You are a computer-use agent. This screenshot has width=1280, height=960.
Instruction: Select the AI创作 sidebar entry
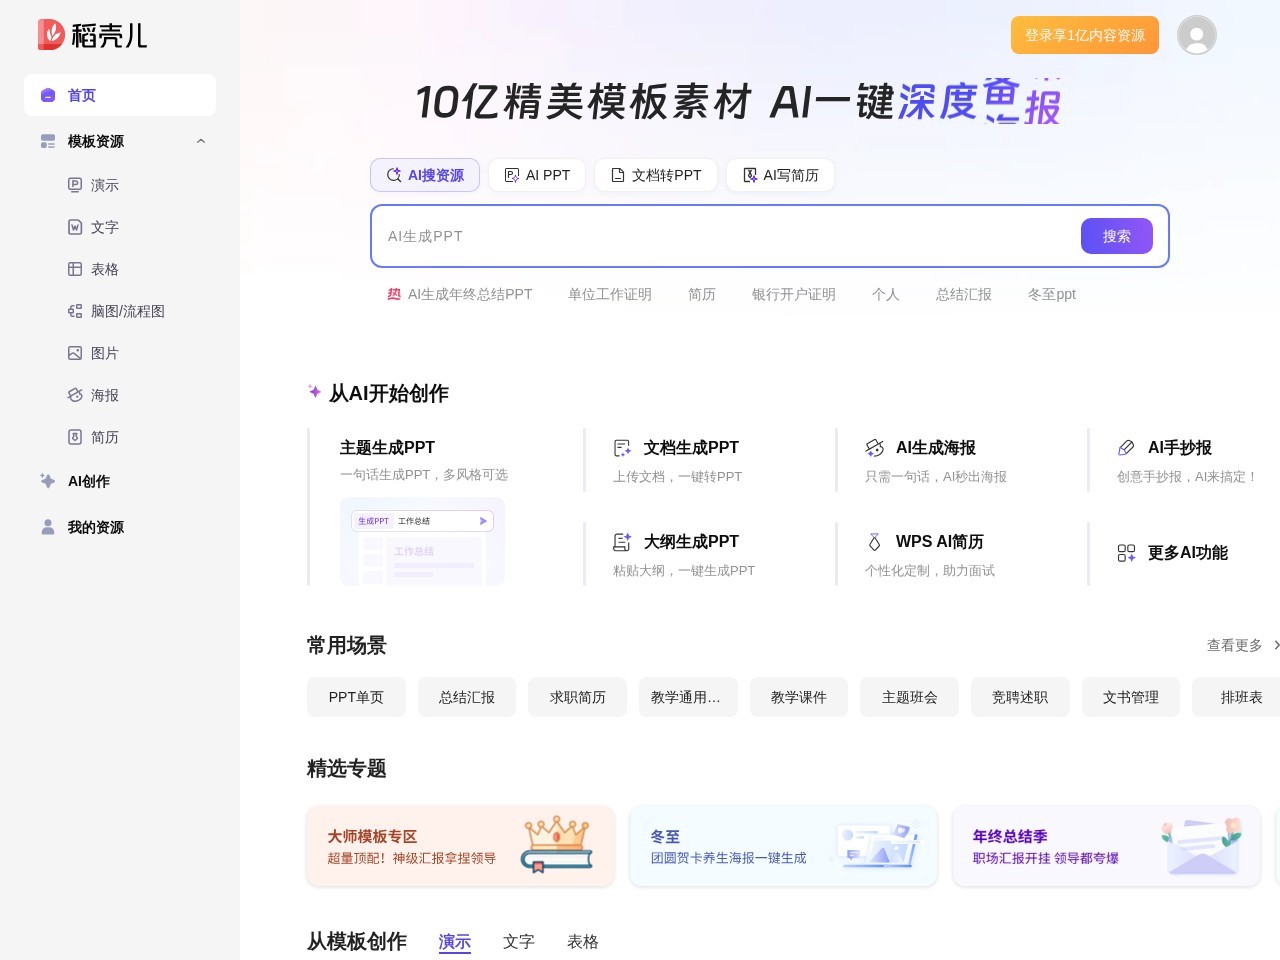tap(88, 481)
